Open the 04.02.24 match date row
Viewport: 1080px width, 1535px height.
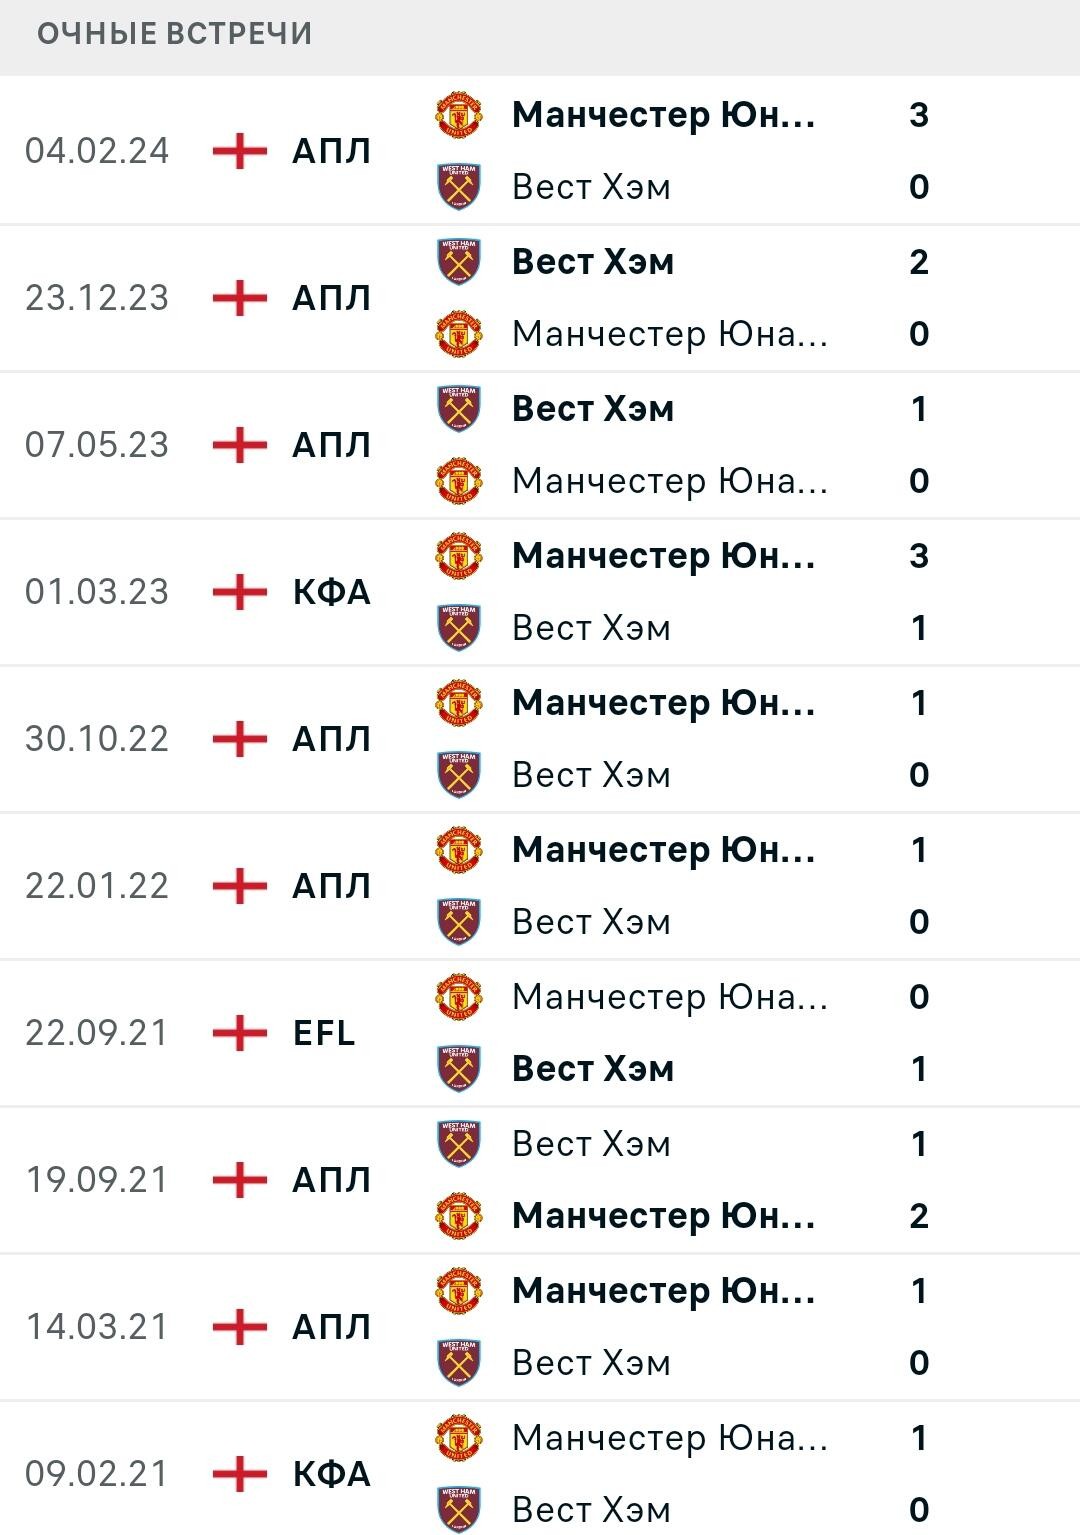(x=540, y=151)
